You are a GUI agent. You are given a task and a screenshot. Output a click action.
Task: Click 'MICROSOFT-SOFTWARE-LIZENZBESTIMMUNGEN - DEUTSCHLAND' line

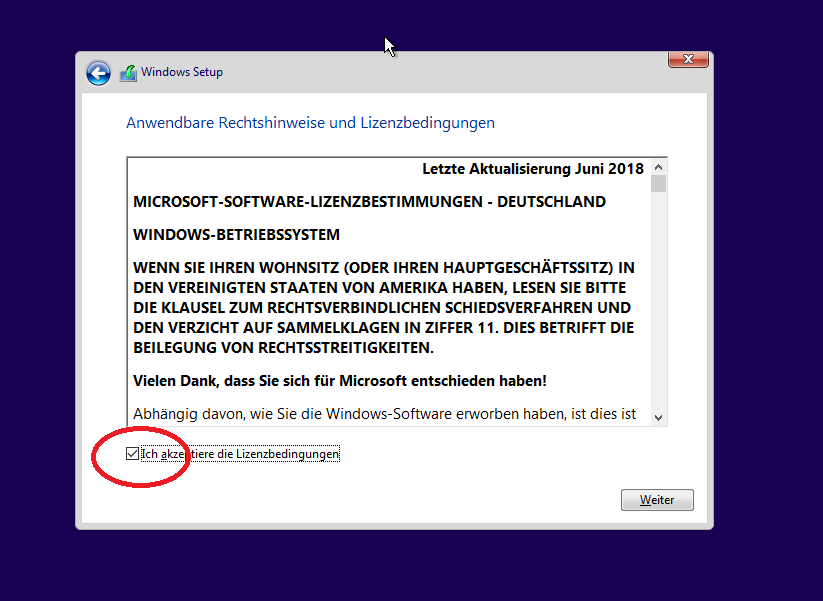click(x=370, y=202)
